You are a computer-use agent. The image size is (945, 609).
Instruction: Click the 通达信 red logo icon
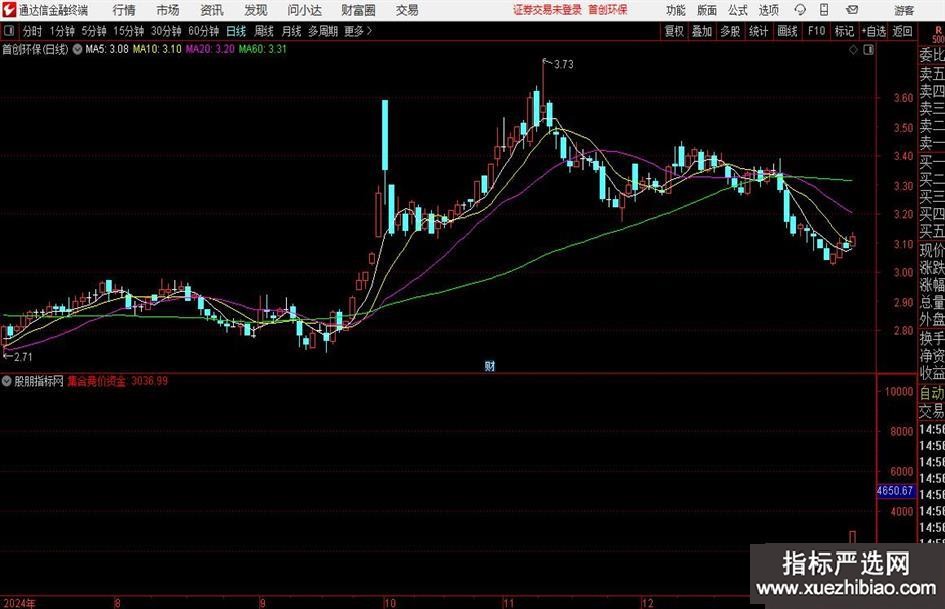click(x=9, y=10)
